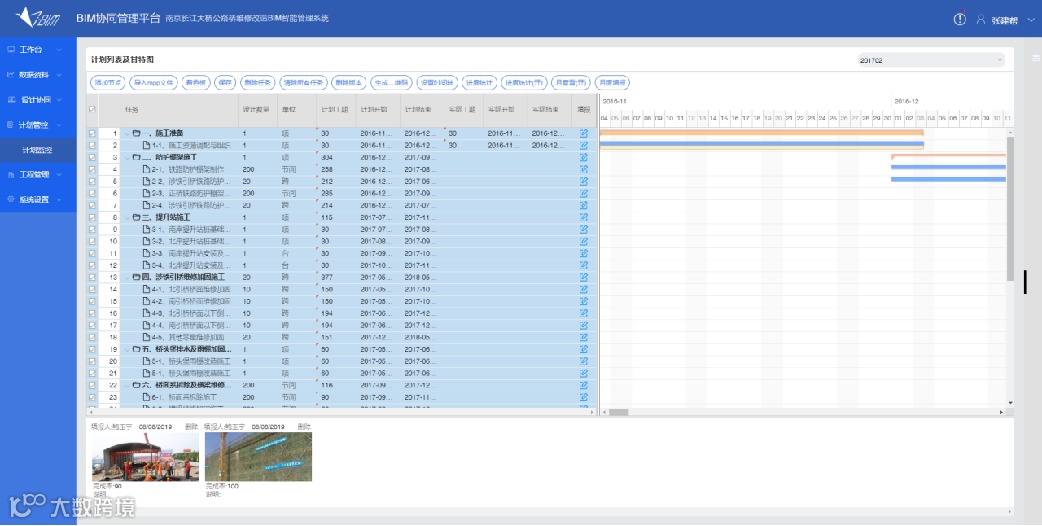Image resolution: width=1042 pixels, height=526 pixels.
Task: Collapse the row 1 施工准备 task group
Action: click(x=127, y=133)
